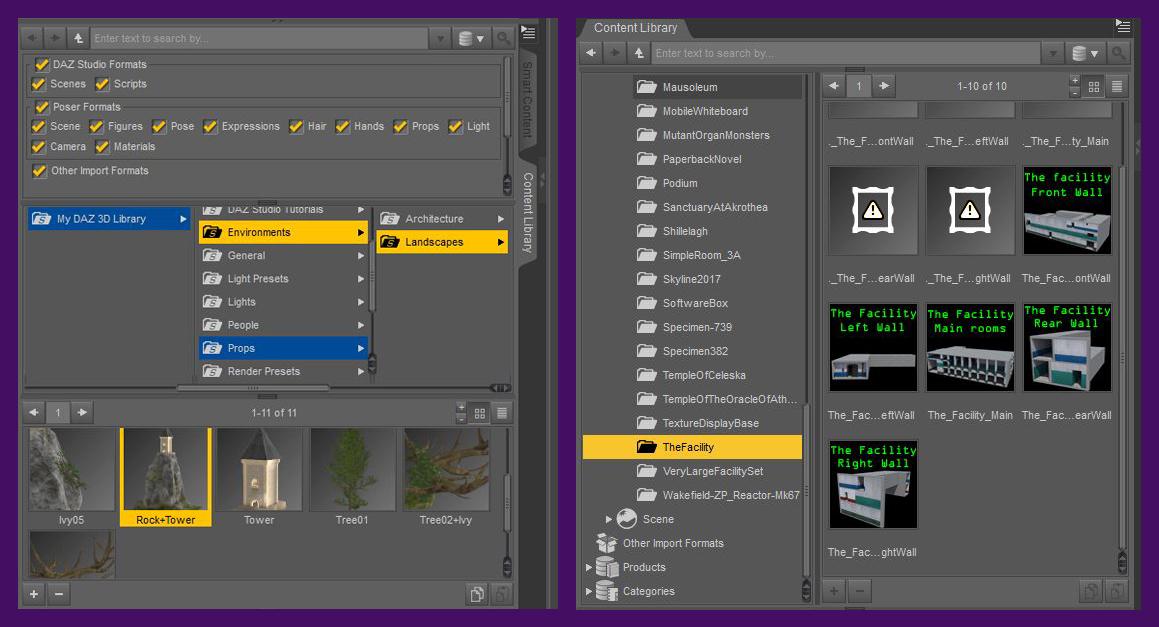Switch to grid view in left results pane
Viewport: 1159px width, 627px height.
click(480, 413)
